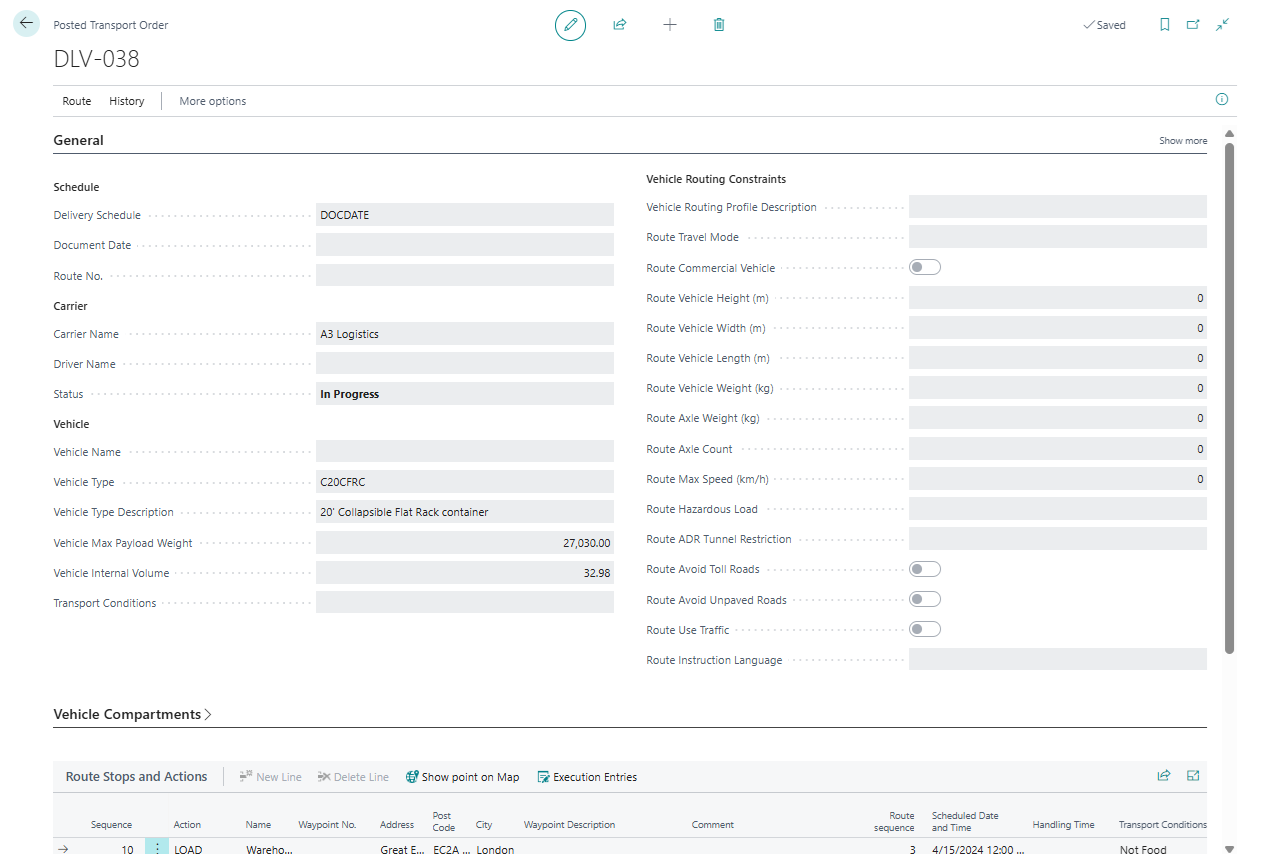
Task: Click the back arrow button
Action: 26,24
